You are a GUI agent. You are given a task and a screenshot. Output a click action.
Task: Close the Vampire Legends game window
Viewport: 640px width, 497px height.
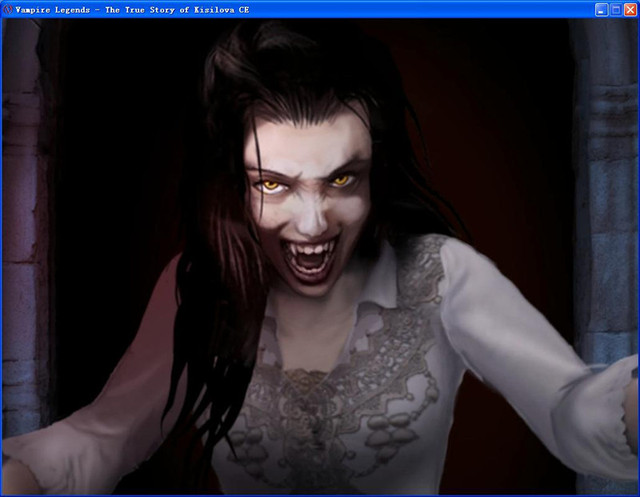coord(631,10)
